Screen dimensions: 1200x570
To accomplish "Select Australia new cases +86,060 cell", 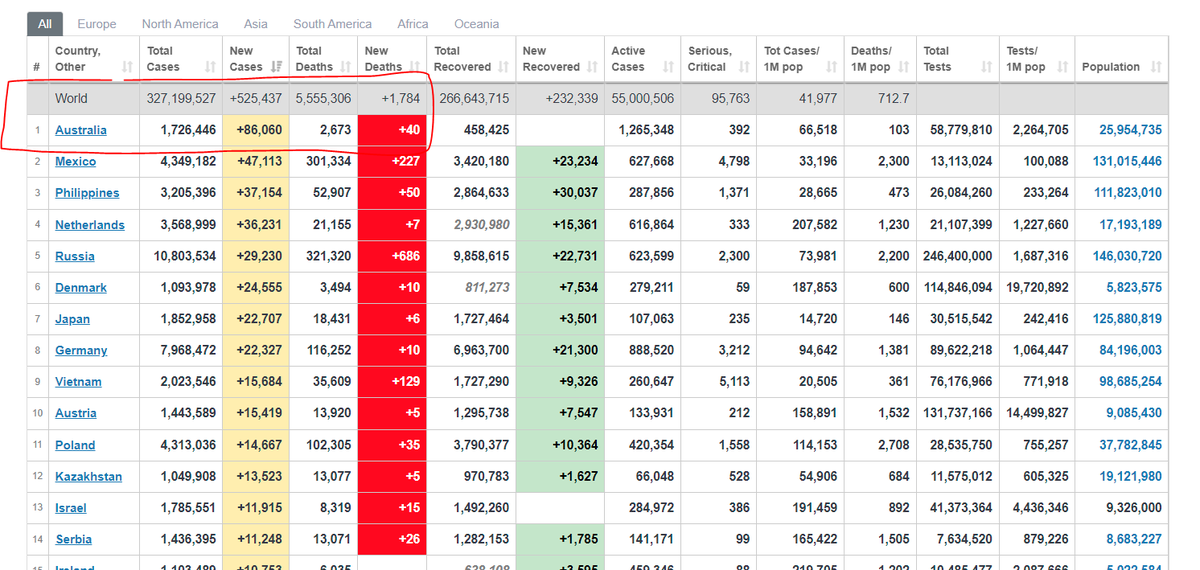I will (257, 130).
